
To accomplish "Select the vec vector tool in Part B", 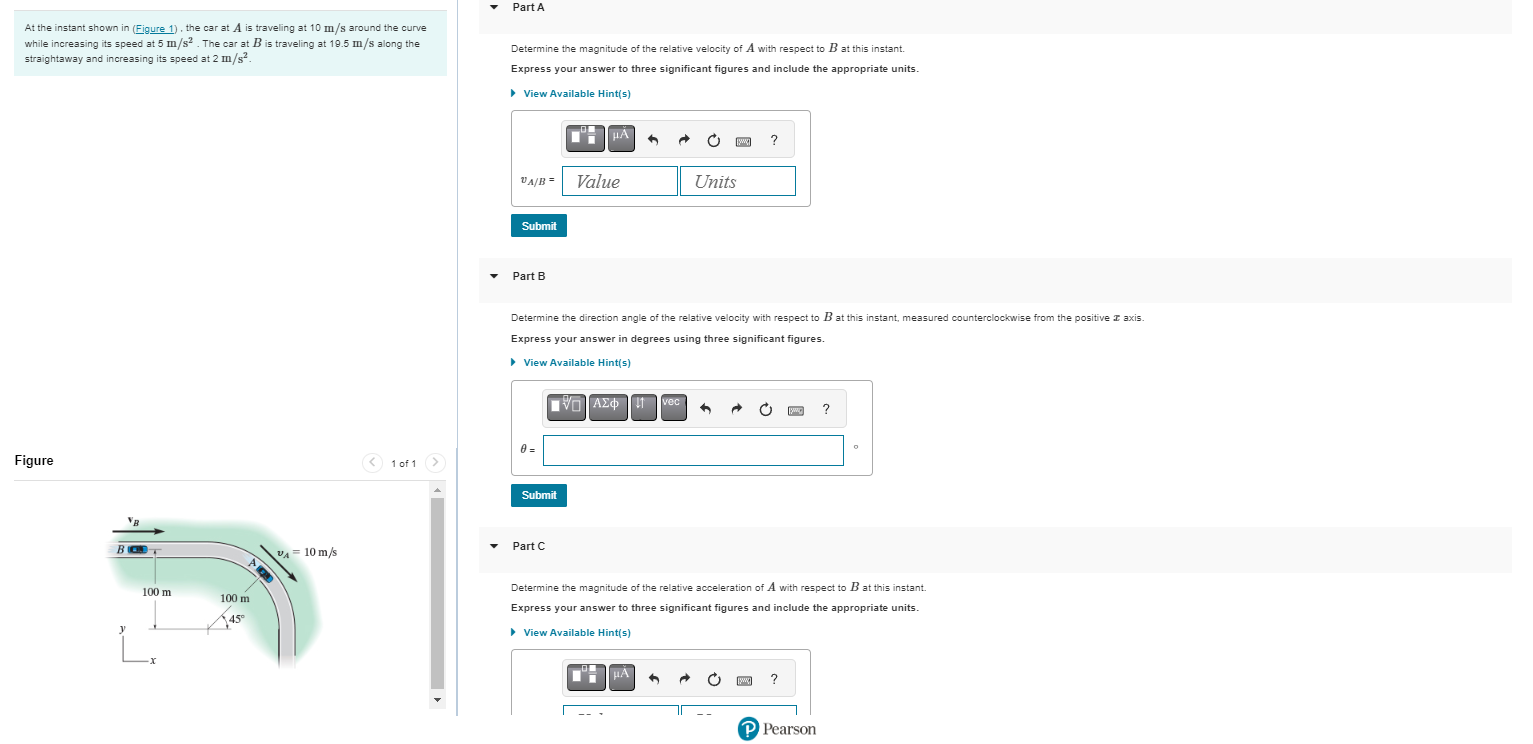I will [673, 407].
